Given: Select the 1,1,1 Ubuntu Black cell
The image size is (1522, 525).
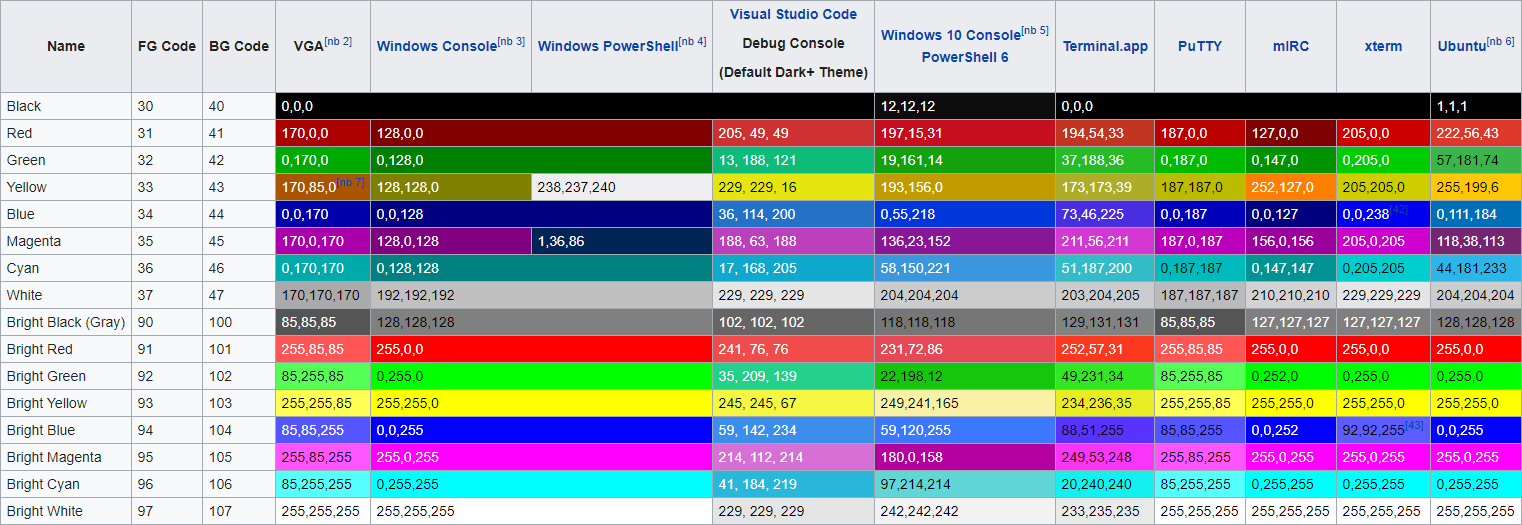Looking at the screenshot, I should [1476, 106].
